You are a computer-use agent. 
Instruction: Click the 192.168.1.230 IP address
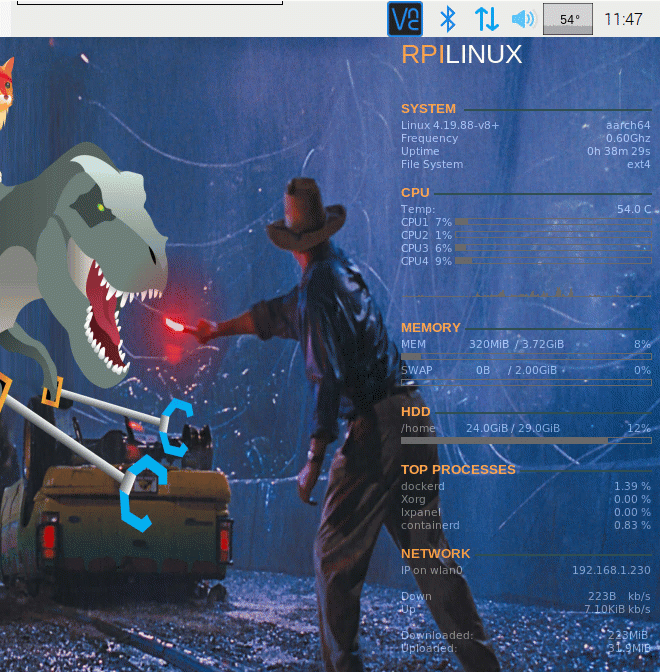(611, 570)
